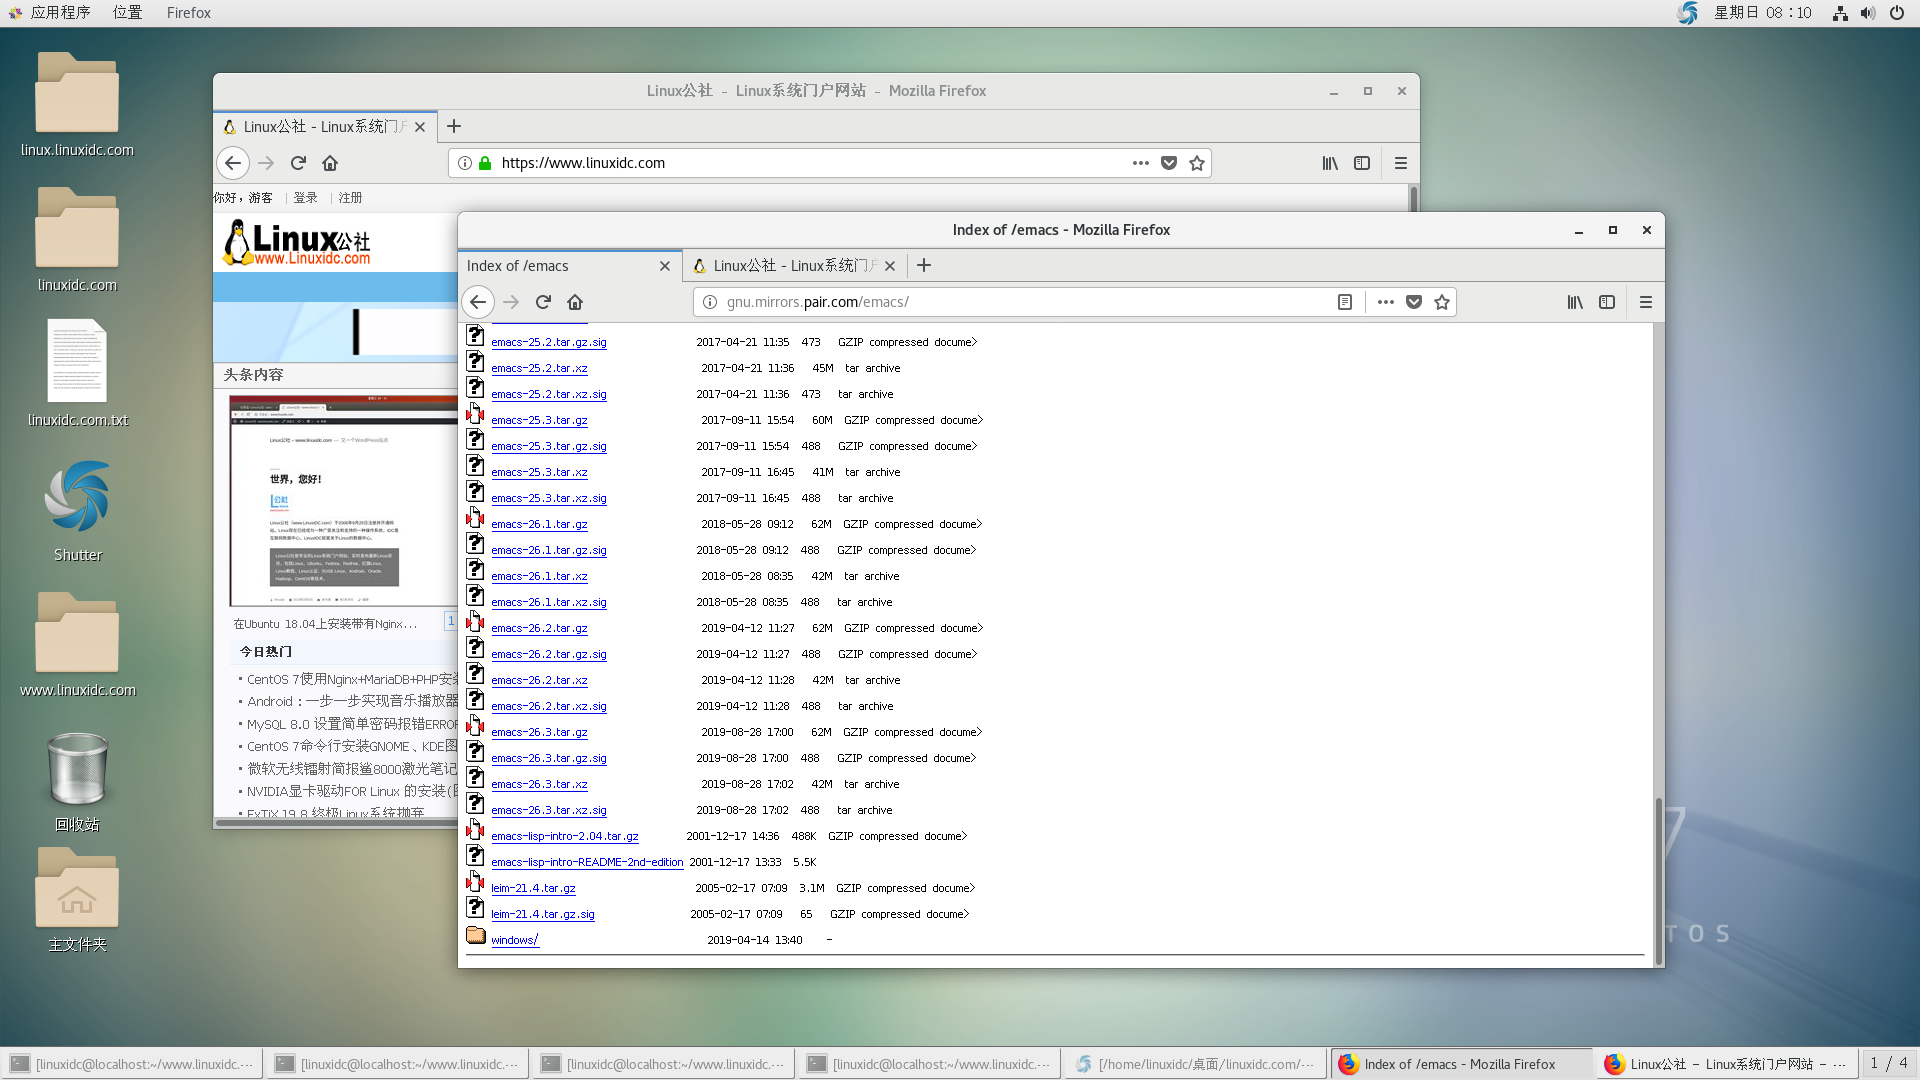
Task: Open MySQL 8.0 article link
Action: [352, 724]
